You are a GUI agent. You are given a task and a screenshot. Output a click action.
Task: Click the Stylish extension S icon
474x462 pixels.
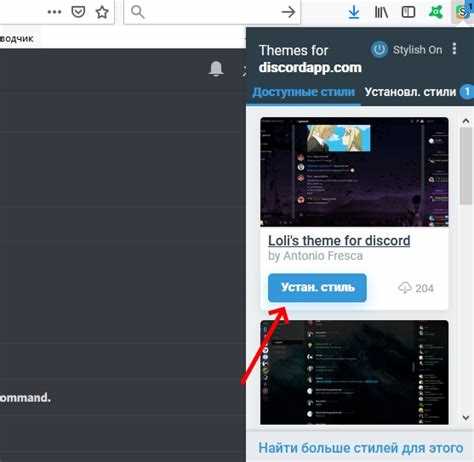coord(462,12)
